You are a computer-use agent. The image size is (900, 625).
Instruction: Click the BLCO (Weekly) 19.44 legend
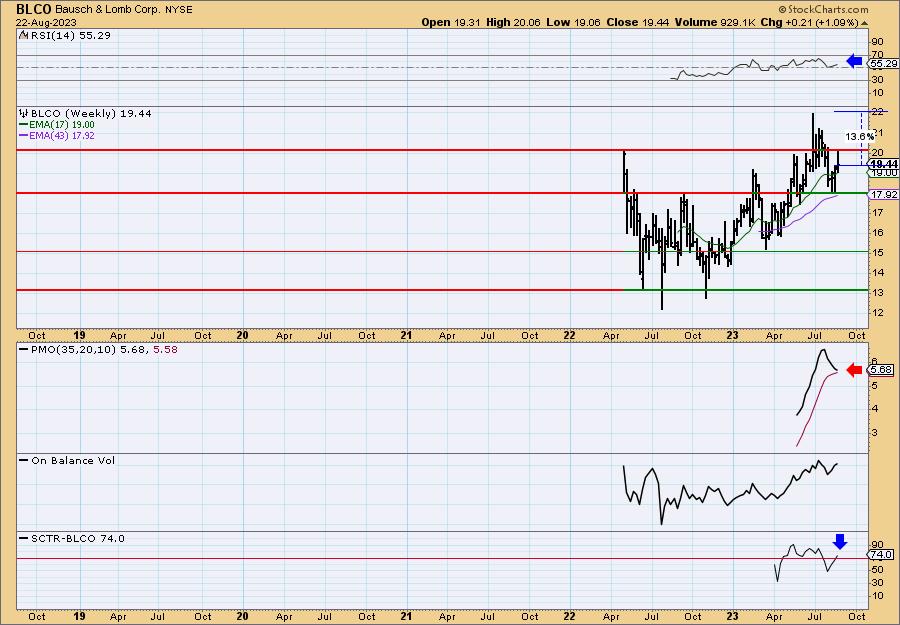(91, 114)
